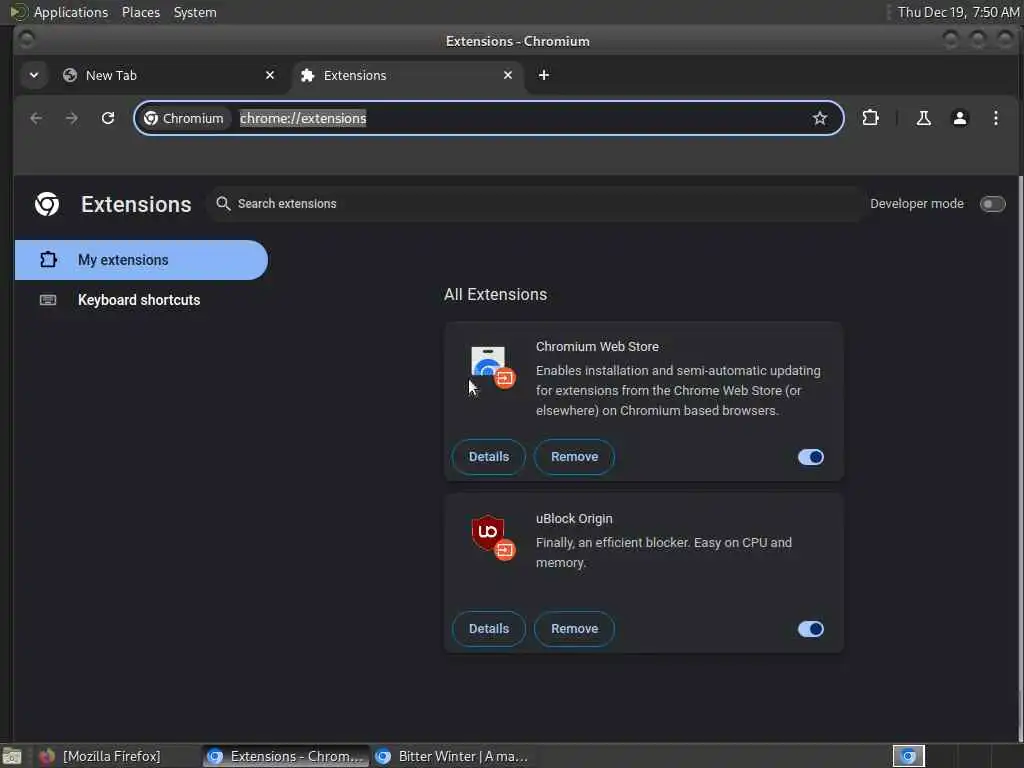Viewport: 1024px width, 768px height.
Task: Open a new tab with plus button
Action: pos(543,75)
